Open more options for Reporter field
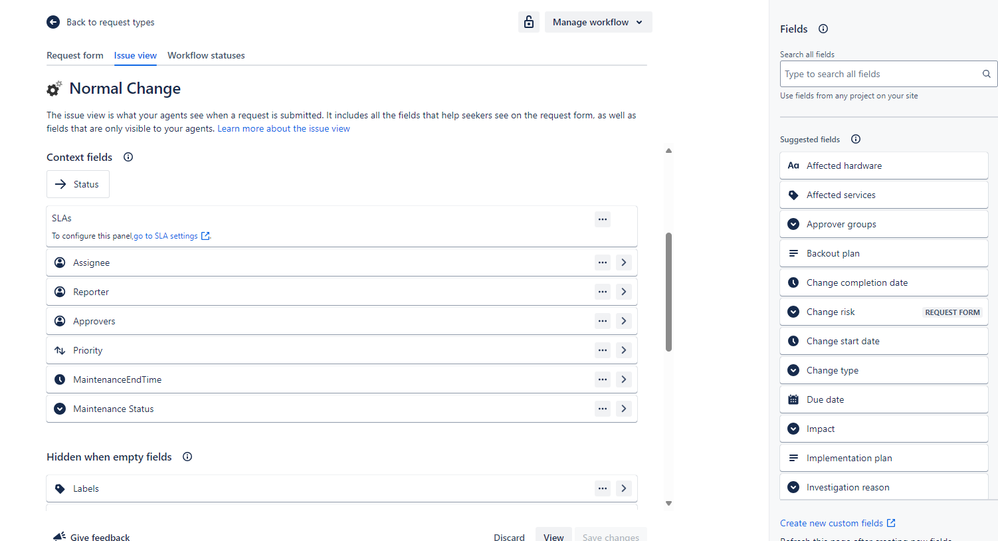 pos(602,292)
